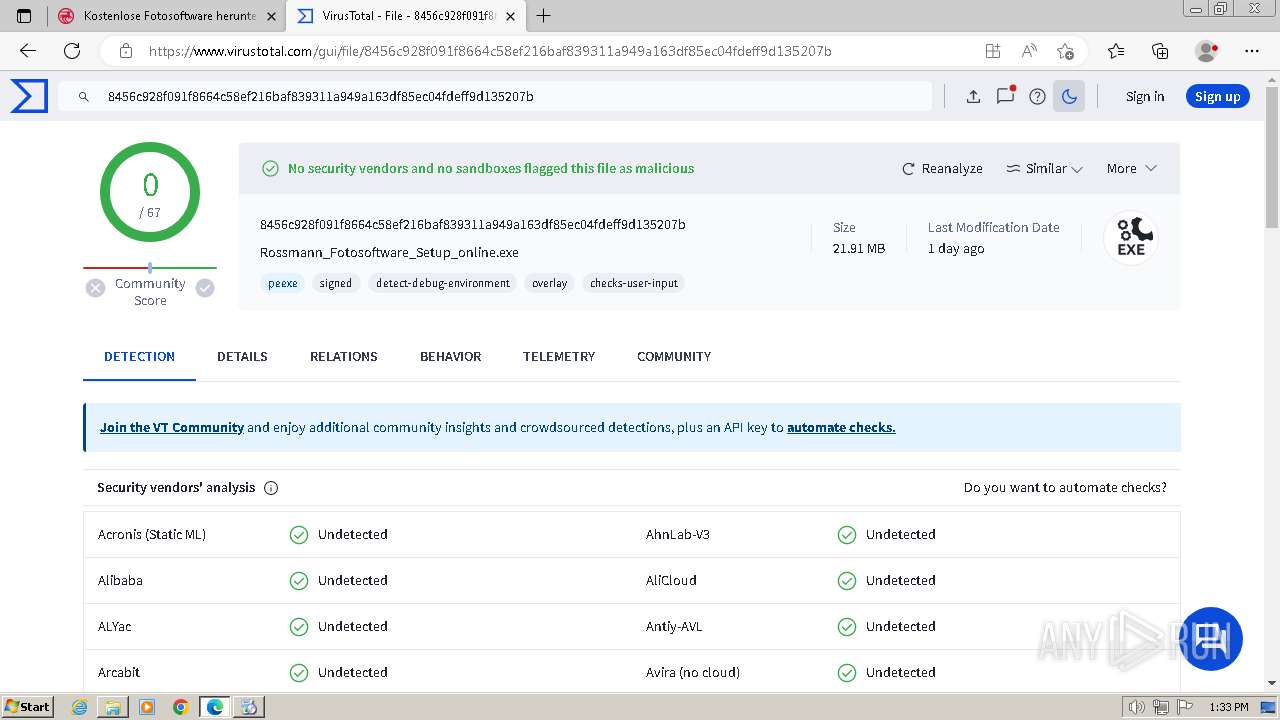Screen dimensions: 1280x720
Task: Click the VirusTotal logo icon
Action: tap(29, 96)
